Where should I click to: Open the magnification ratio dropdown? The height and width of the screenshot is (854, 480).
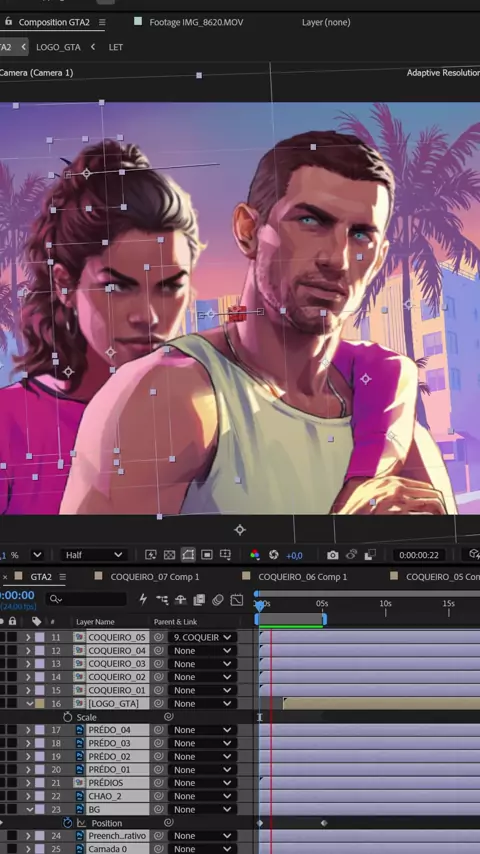[x=37, y=555]
